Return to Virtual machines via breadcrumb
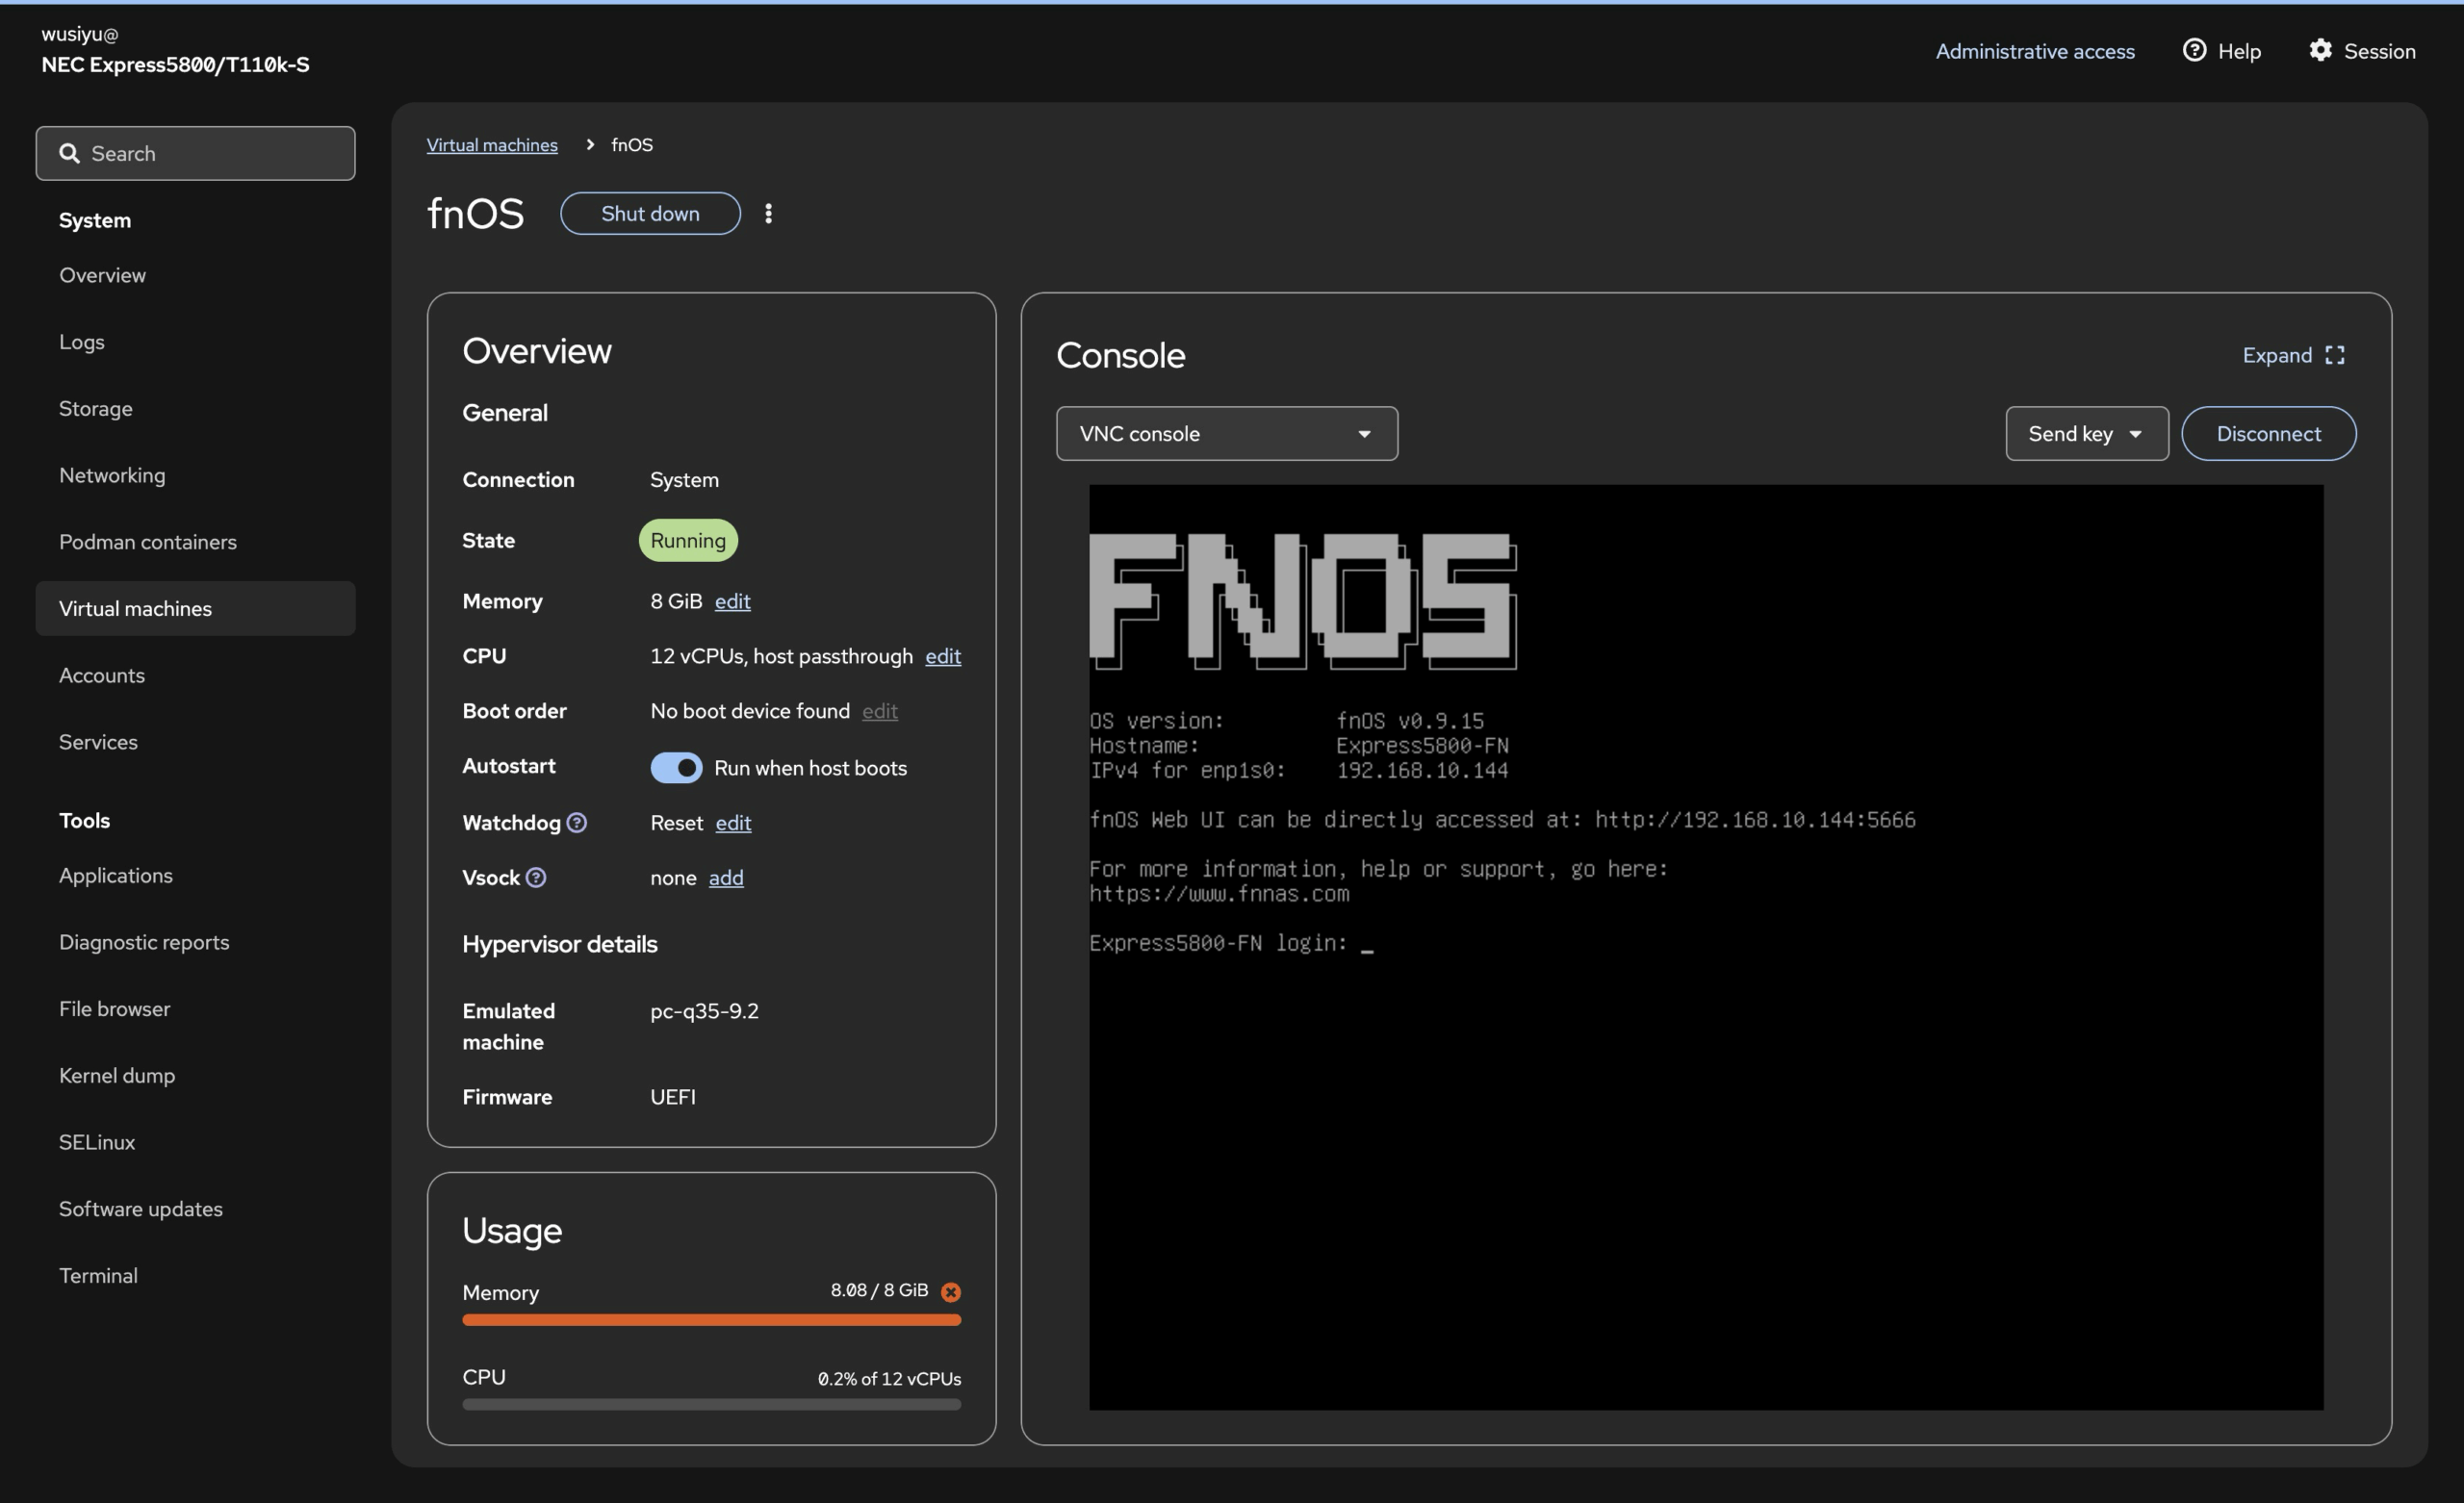 pos(492,144)
